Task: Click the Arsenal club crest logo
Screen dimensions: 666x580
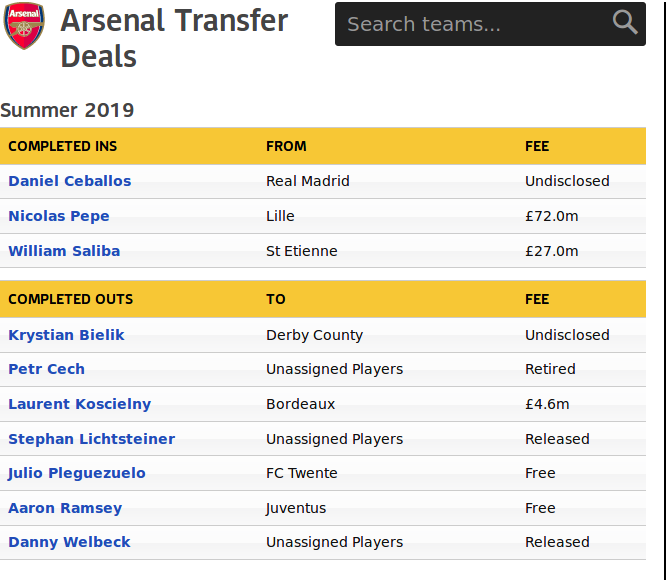Action: pyautogui.click(x=24, y=26)
